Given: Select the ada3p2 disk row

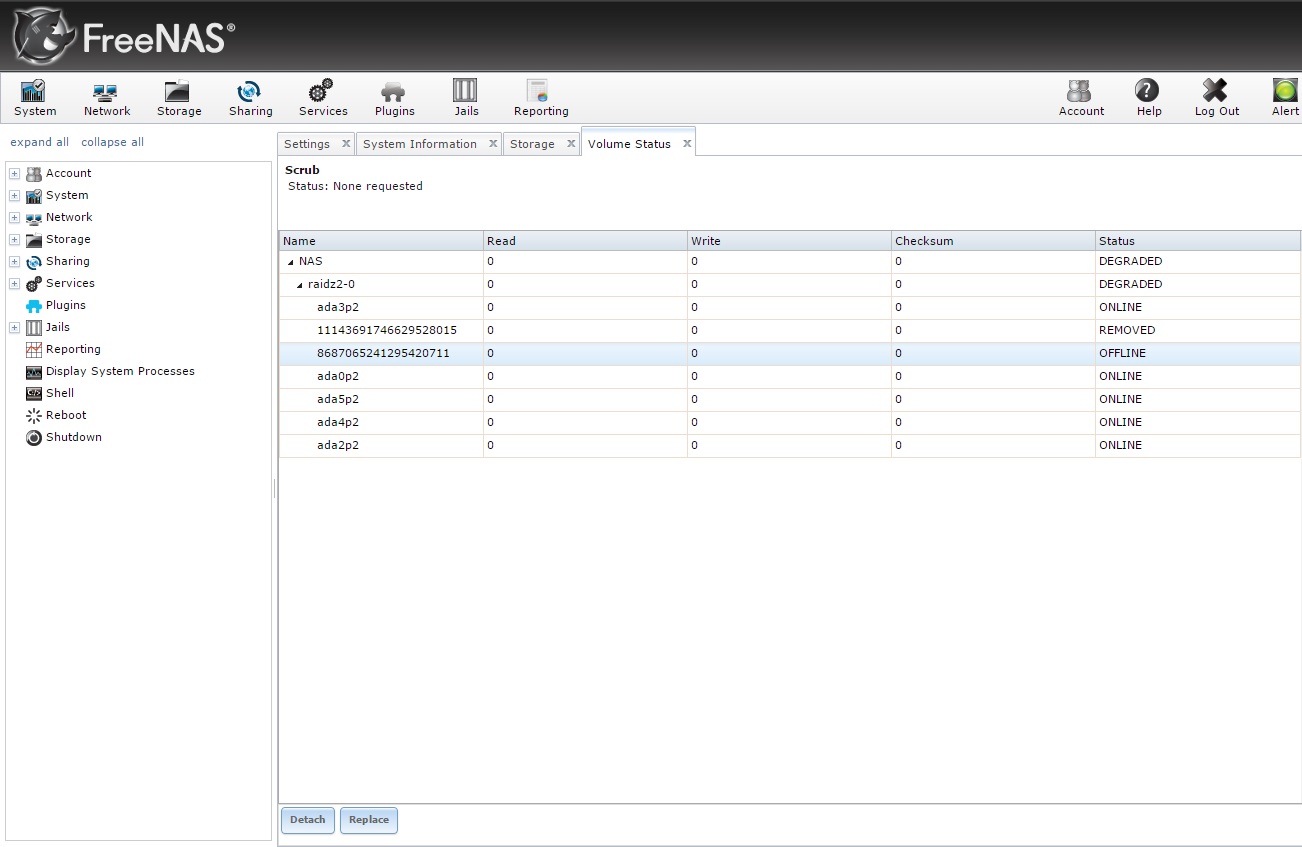Looking at the screenshot, I should [790, 308].
